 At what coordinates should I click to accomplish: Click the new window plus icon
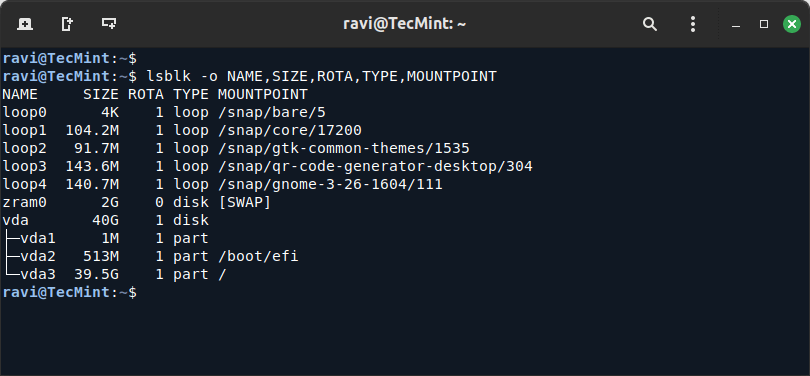pyautogui.click(x=109, y=24)
